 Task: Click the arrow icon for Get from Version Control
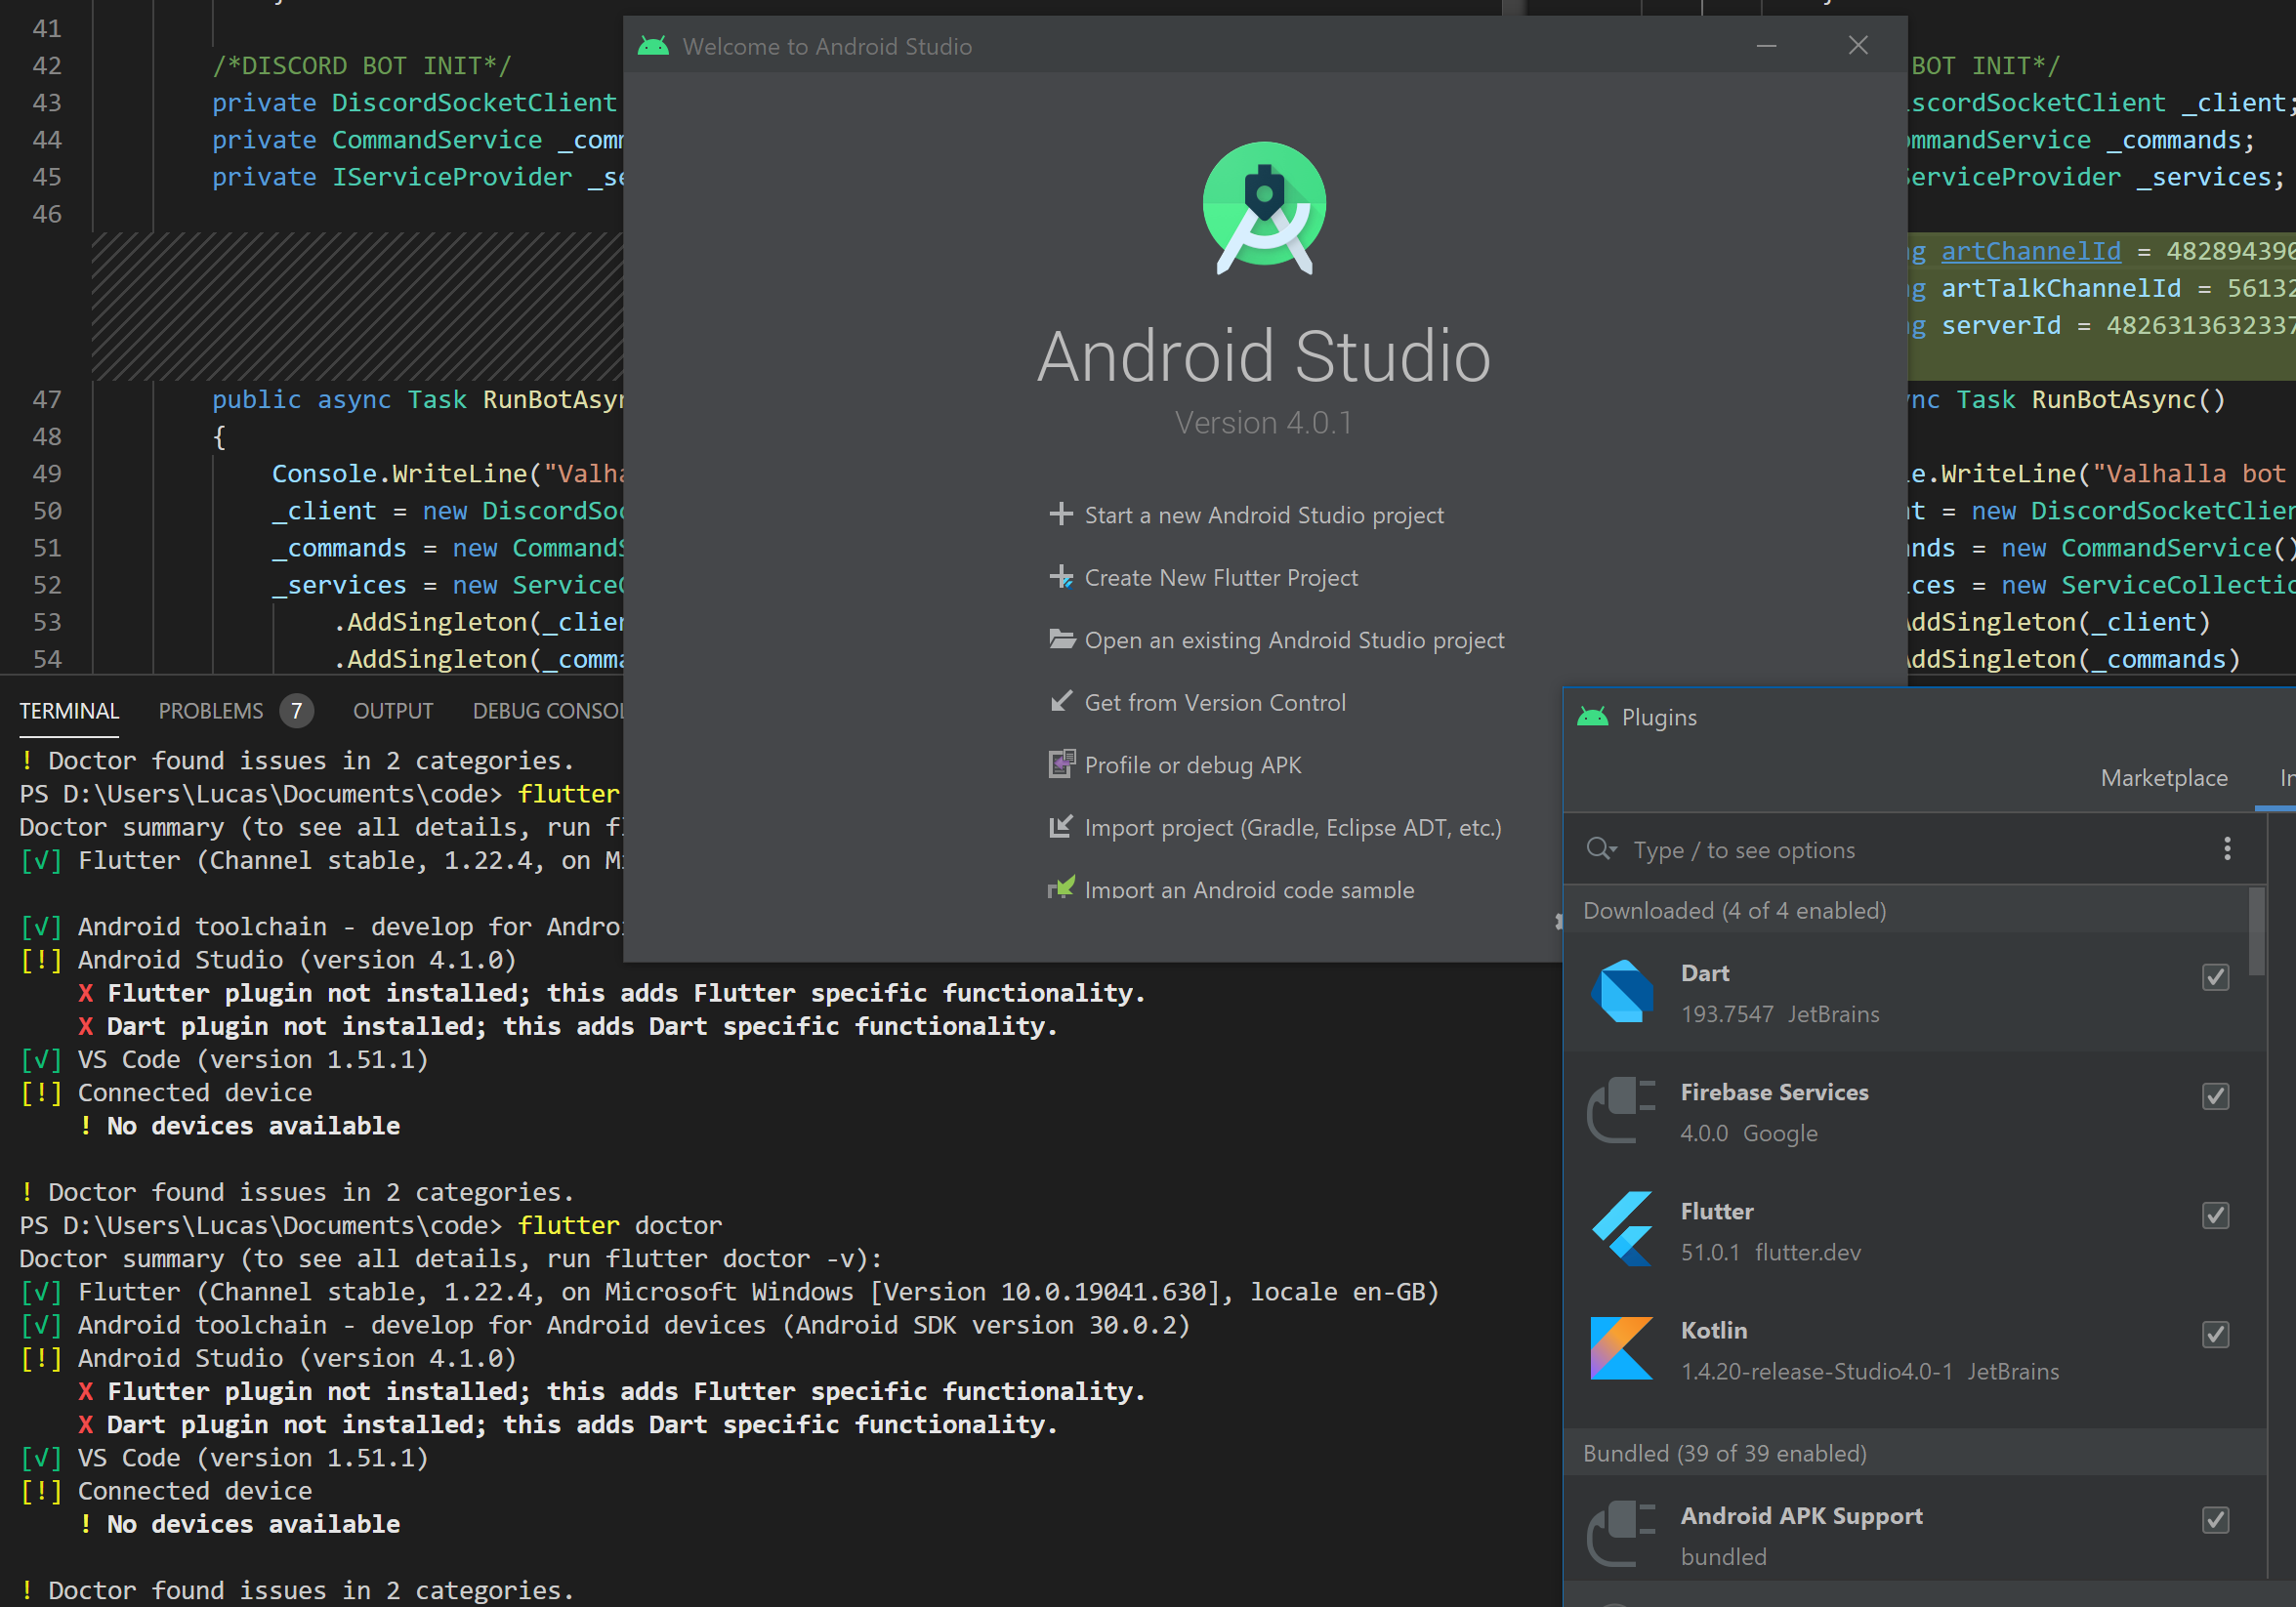coord(1061,702)
